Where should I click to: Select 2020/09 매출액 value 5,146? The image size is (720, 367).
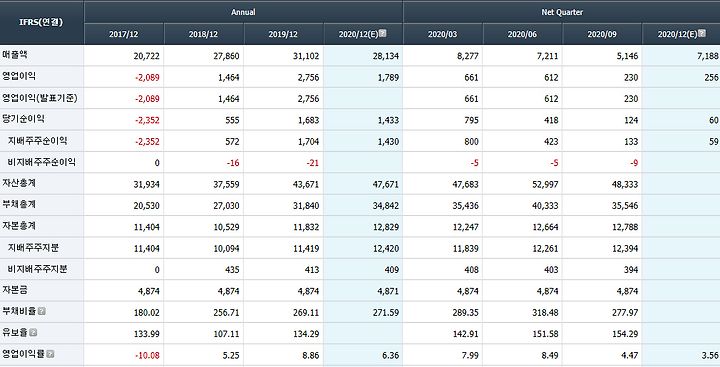click(x=627, y=56)
